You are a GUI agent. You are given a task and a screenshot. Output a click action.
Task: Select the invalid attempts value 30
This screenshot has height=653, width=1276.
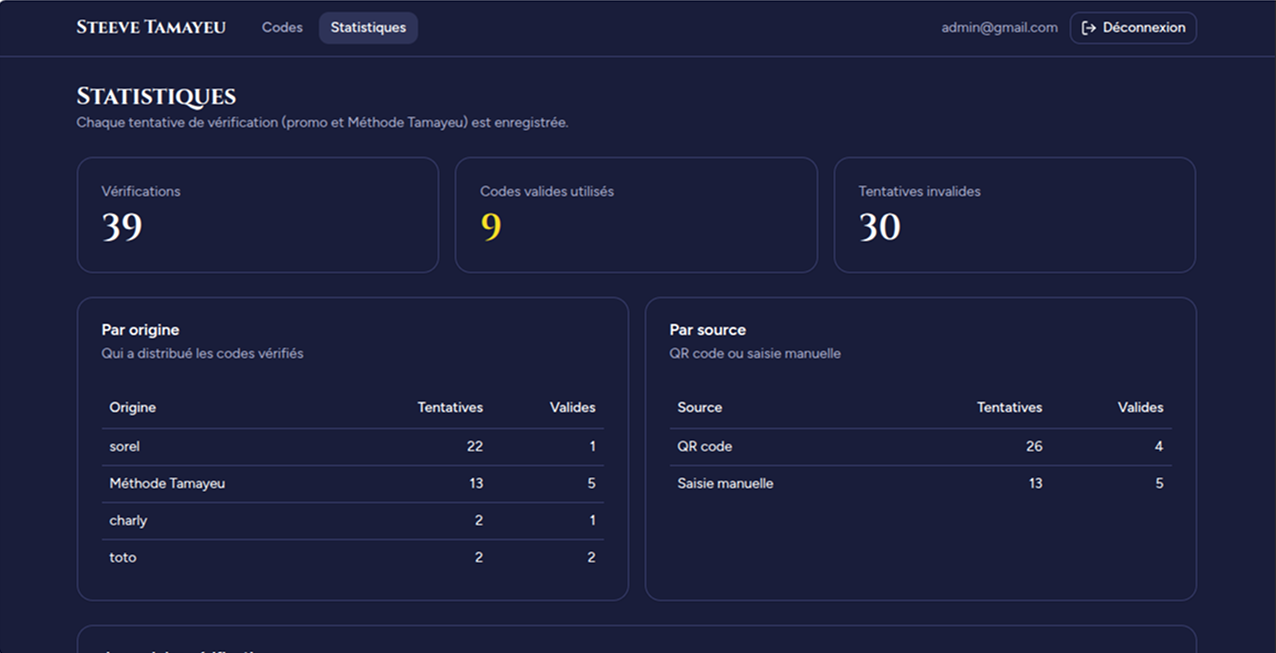(x=880, y=228)
